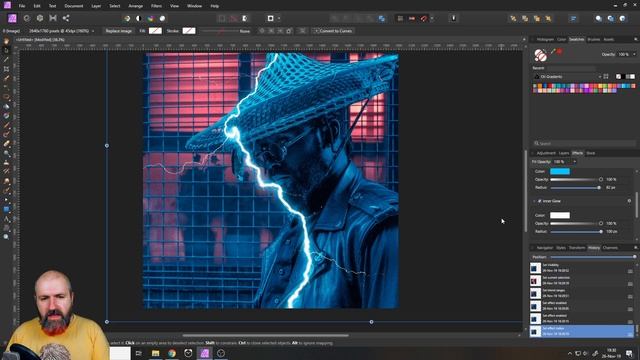Toggle the Assistant button
This screenshot has width=640, height=360.
click(453, 18)
